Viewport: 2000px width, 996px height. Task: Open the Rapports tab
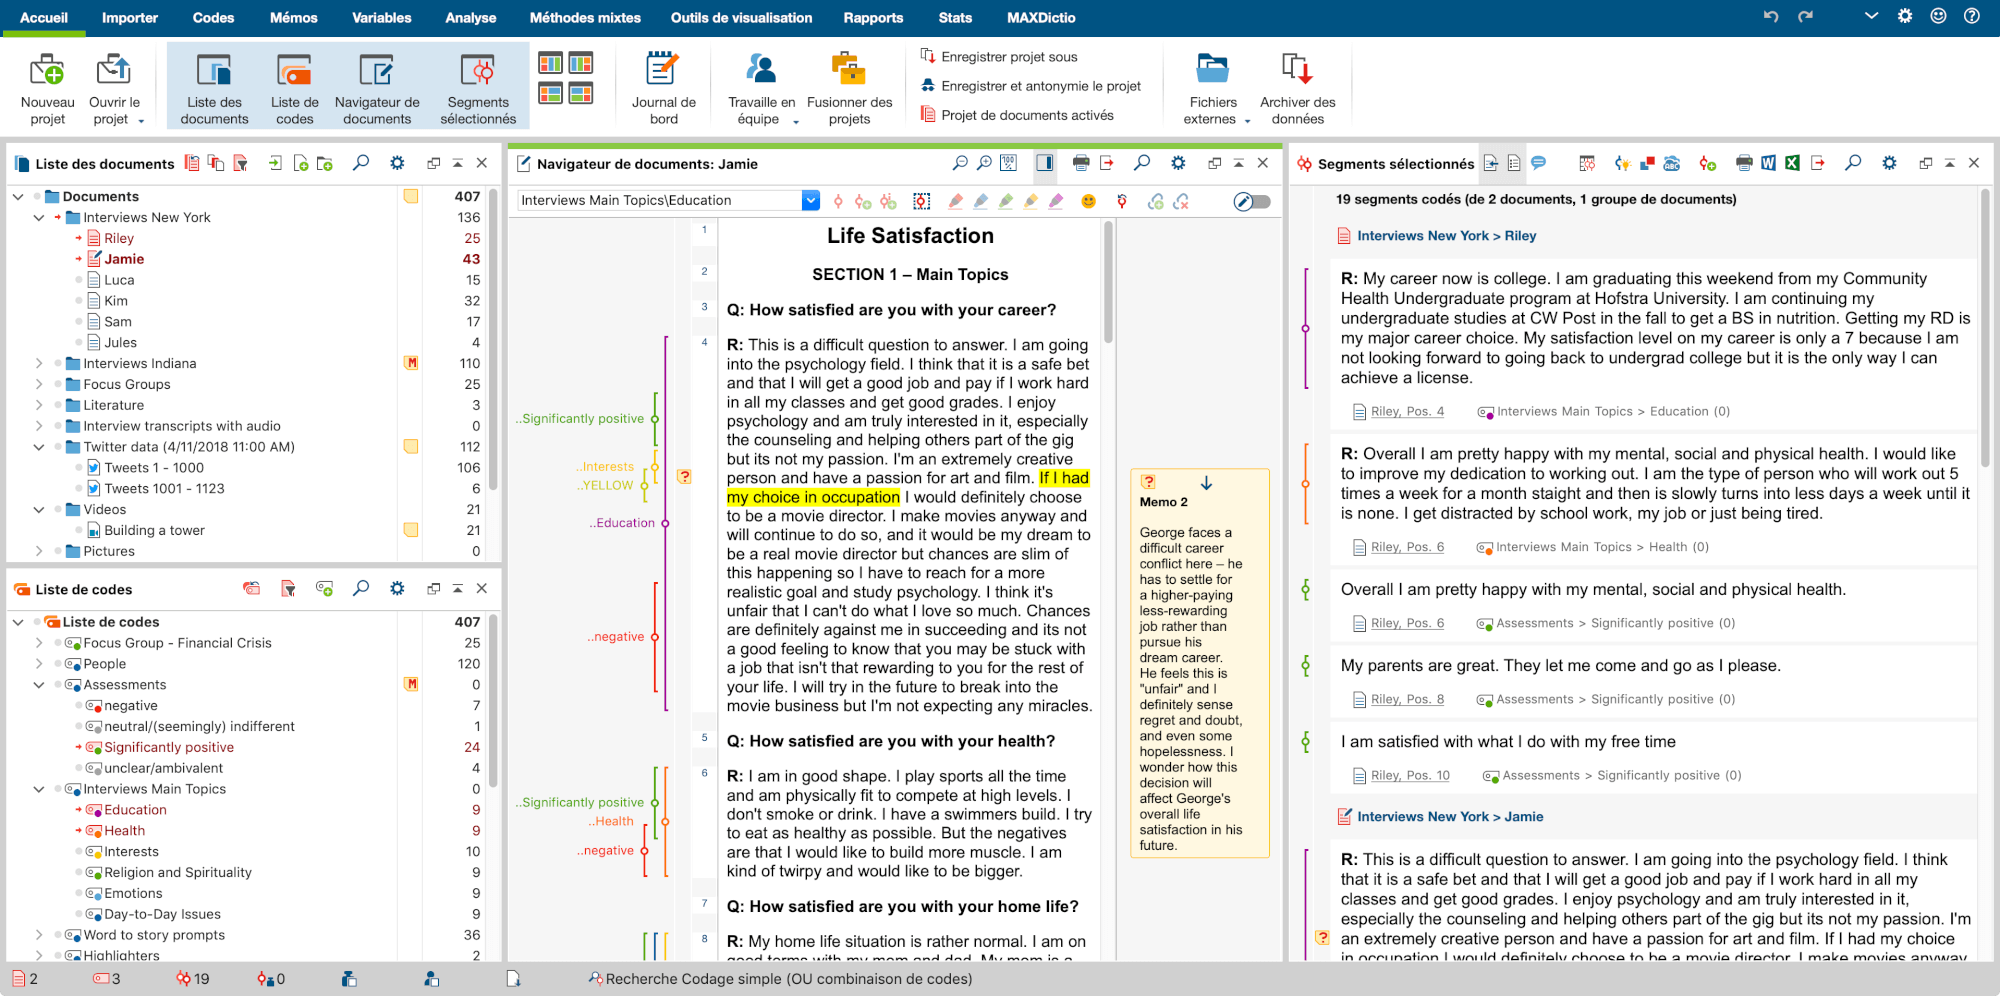tap(873, 17)
